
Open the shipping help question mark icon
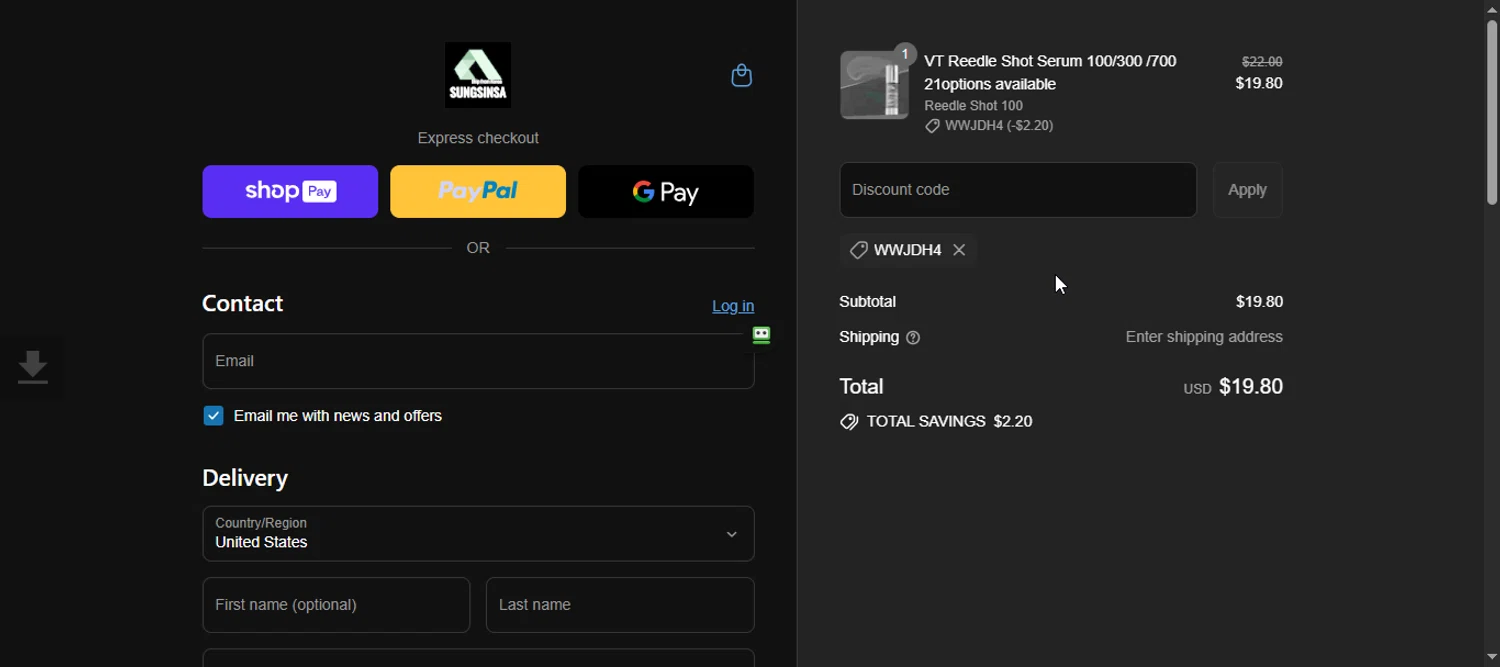coord(913,338)
